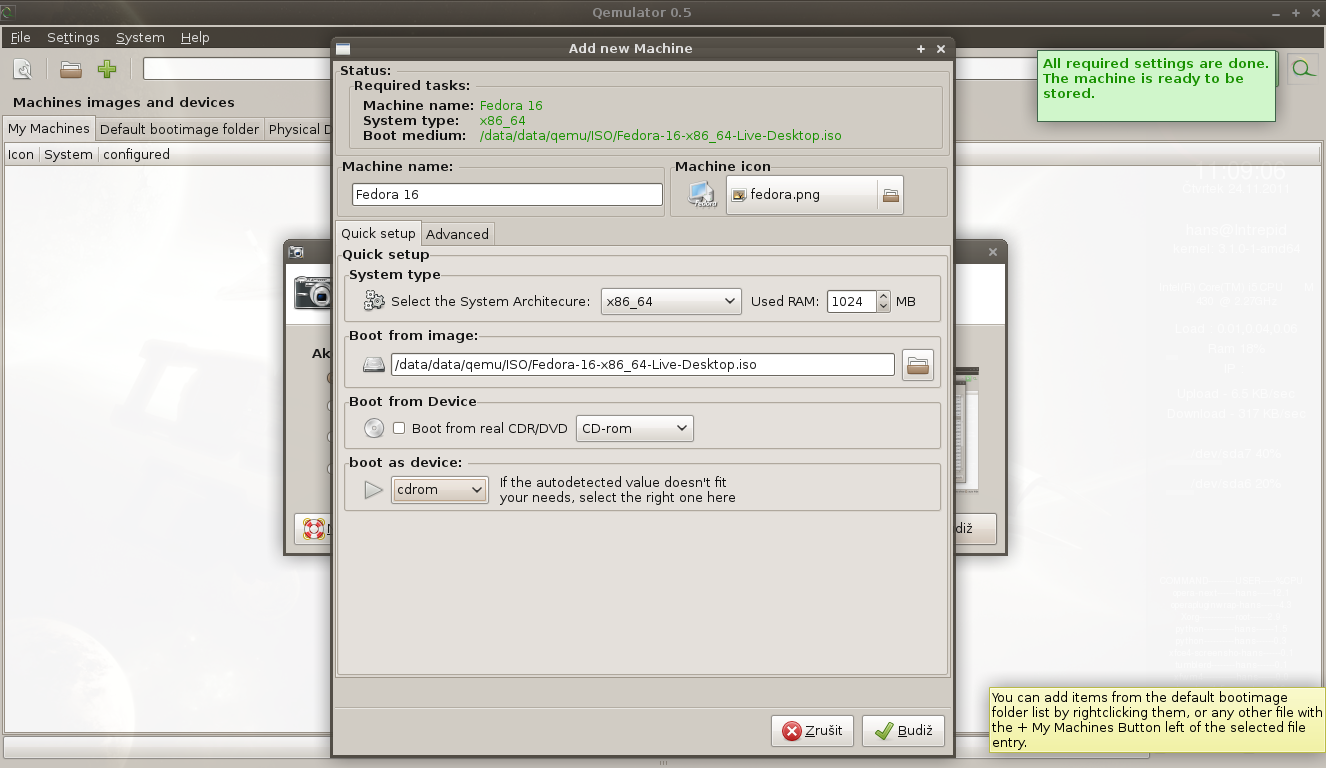
Task: Click the Used RAM value field
Action: (x=852, y=301)
